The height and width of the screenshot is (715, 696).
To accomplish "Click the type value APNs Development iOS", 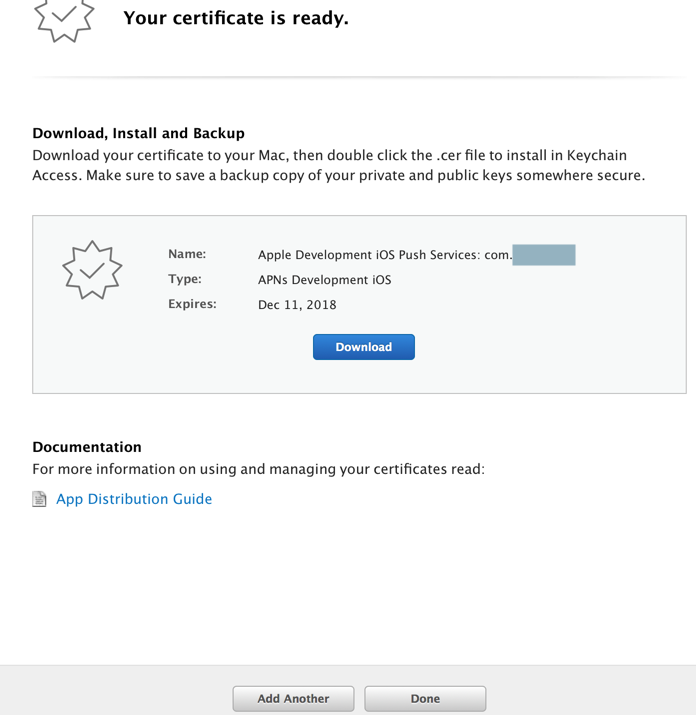I will coord(324,280).
